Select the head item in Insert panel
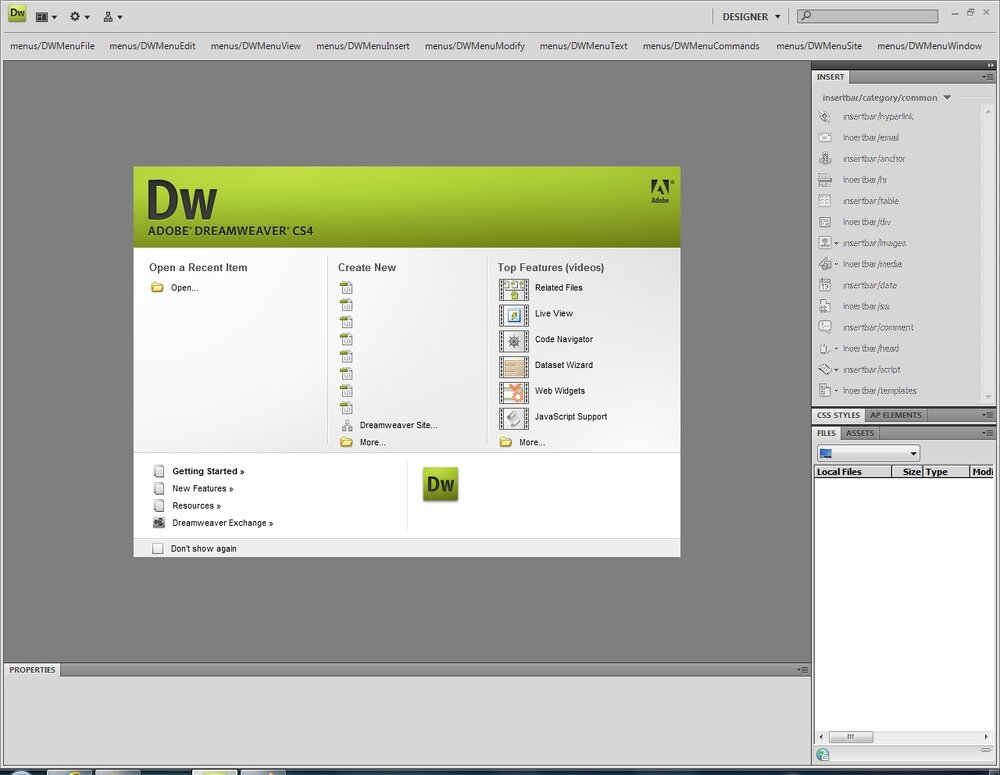This screenshot has height=775, width=1000. pos(858,348)
